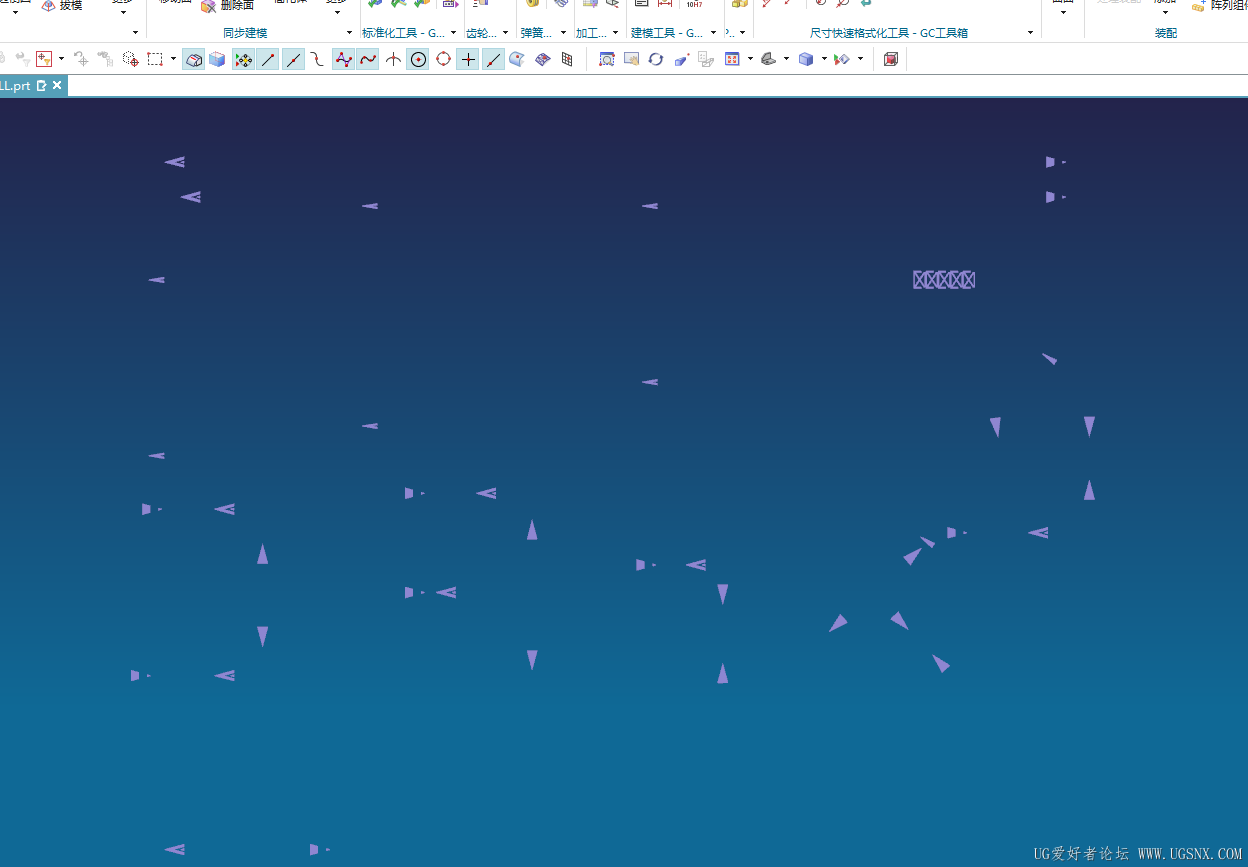1248x867 pixels.
Task: Click the 标准化工具 group label
Action: pyautogui.click(x=404, y=33)
